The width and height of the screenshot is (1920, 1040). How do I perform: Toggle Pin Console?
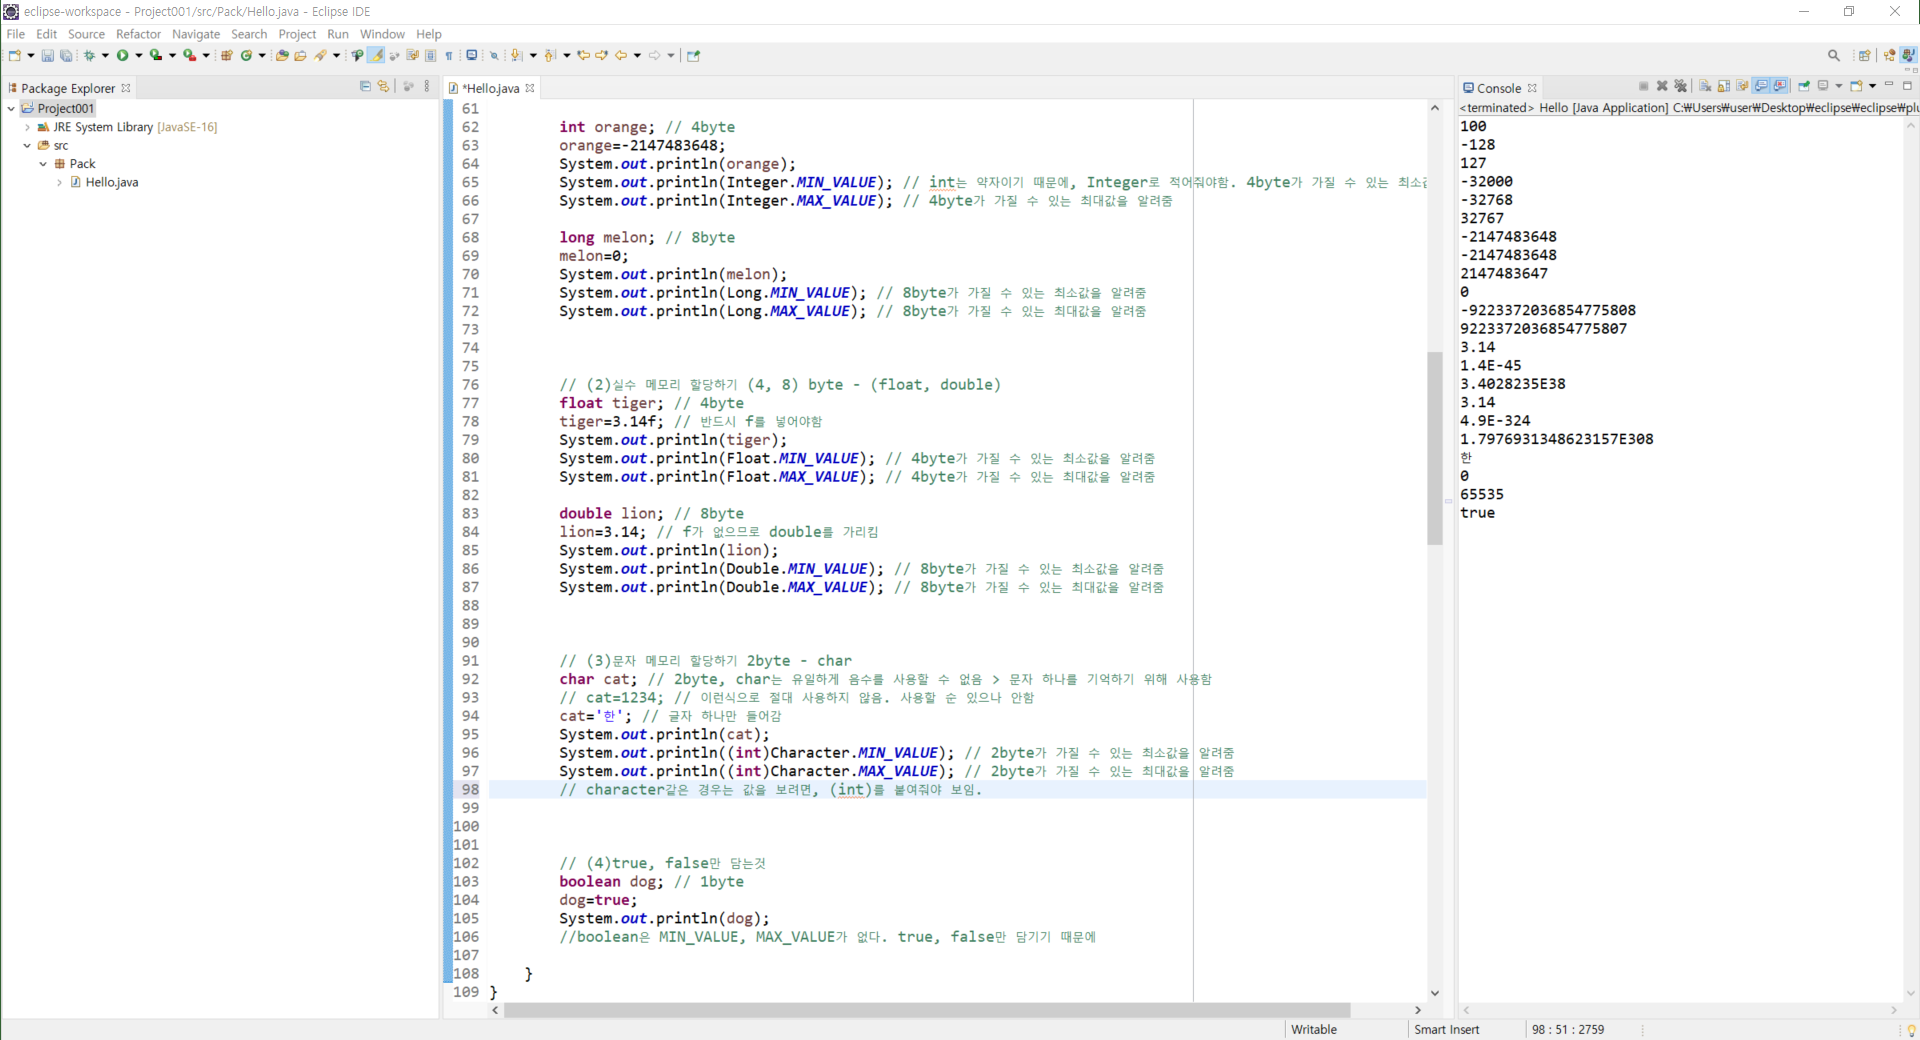1804,86
